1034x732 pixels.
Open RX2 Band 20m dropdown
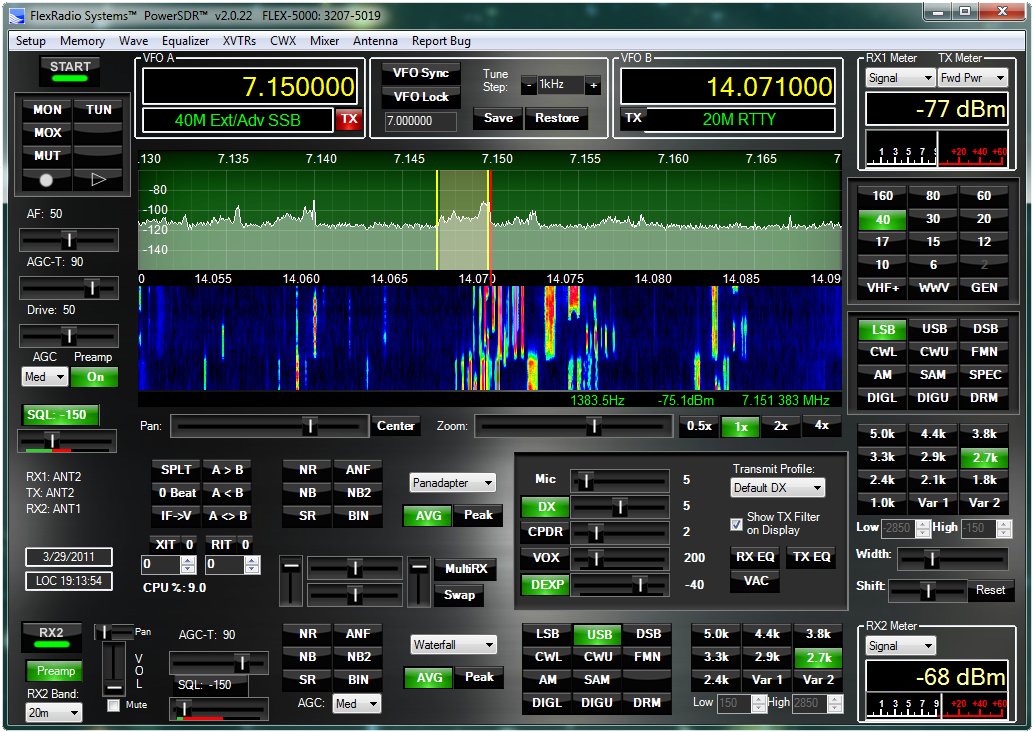click(x=53, y=713)
